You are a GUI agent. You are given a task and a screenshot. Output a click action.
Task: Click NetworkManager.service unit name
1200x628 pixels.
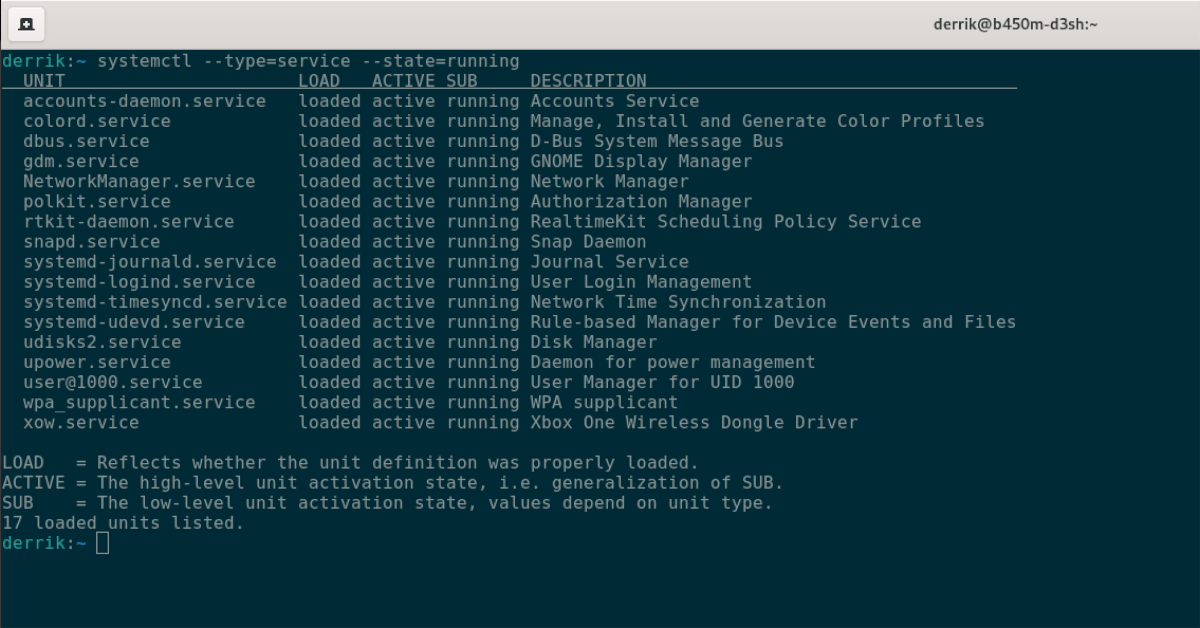click(x=139, y=181)
